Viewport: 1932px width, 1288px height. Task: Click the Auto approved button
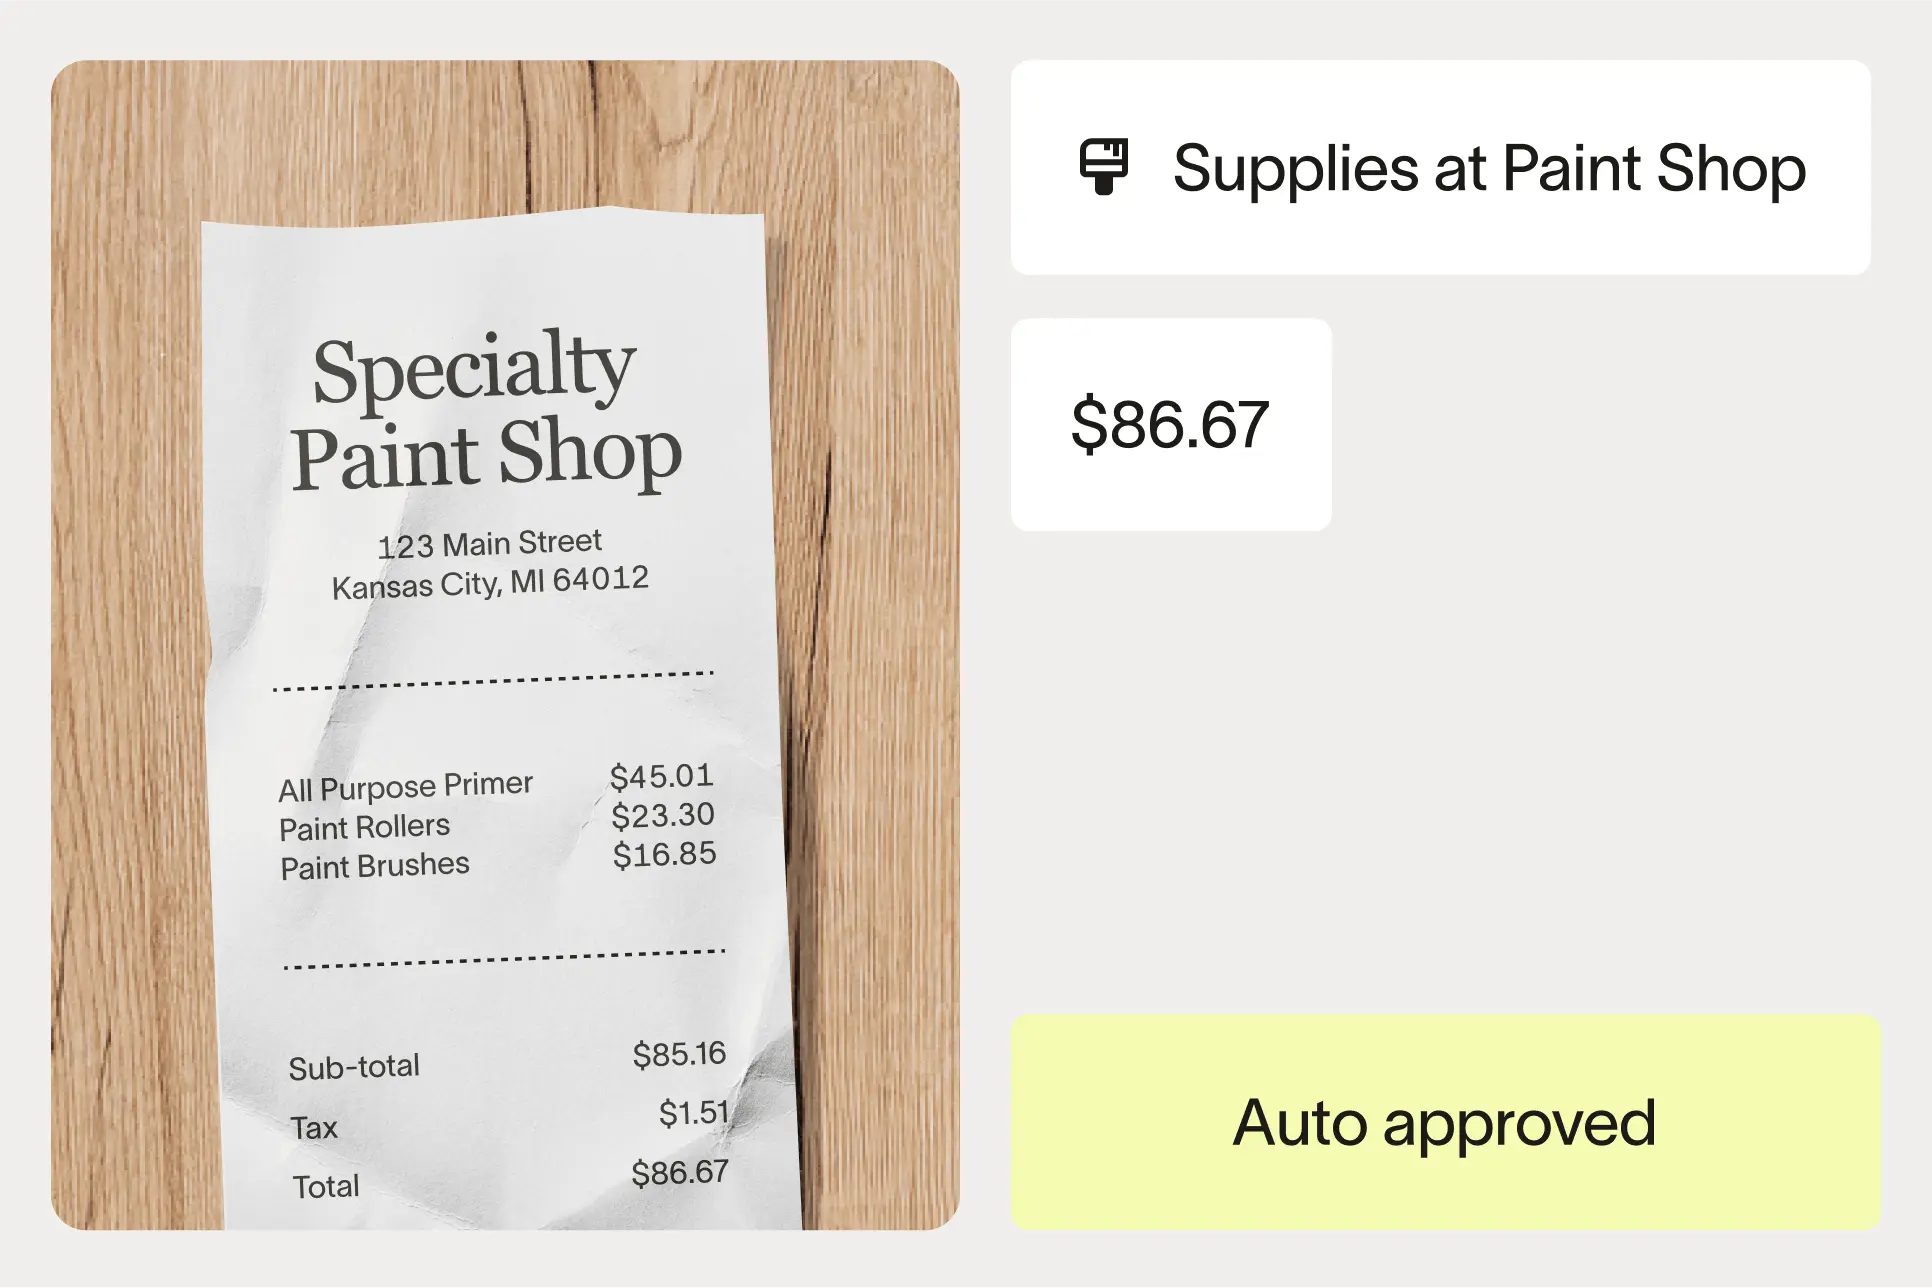click(1444, 1123)
